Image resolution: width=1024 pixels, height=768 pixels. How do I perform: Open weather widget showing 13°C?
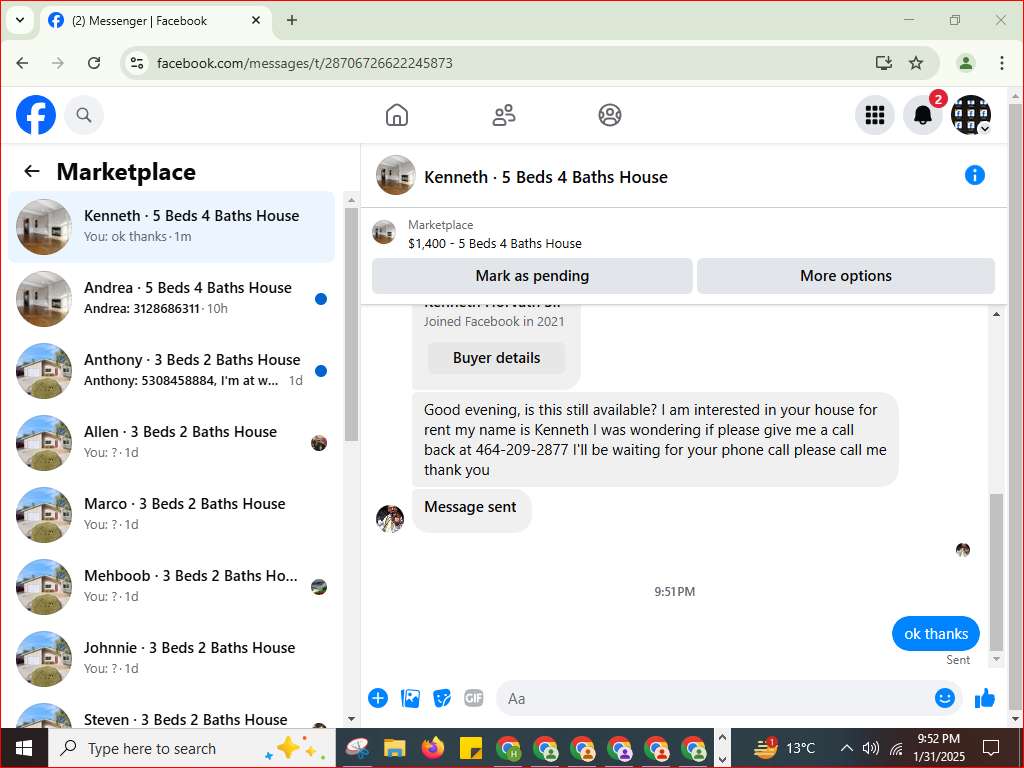[x=784, y=748]
